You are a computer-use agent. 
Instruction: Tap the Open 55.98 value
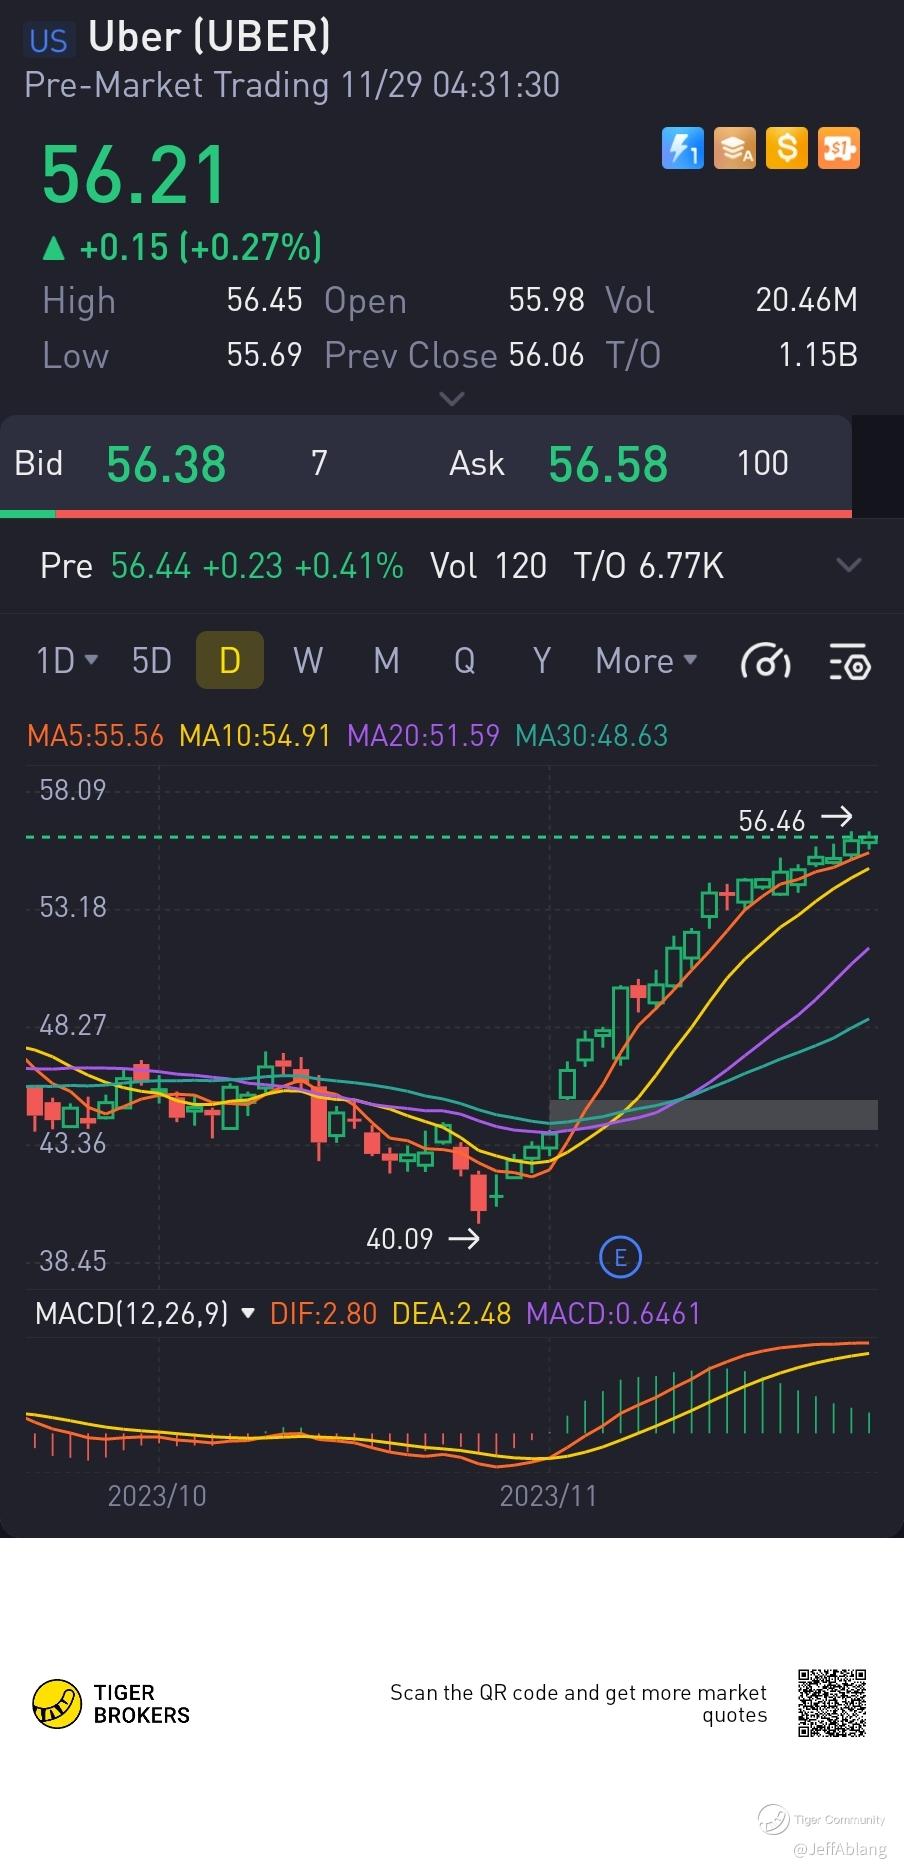pos(546,300)
